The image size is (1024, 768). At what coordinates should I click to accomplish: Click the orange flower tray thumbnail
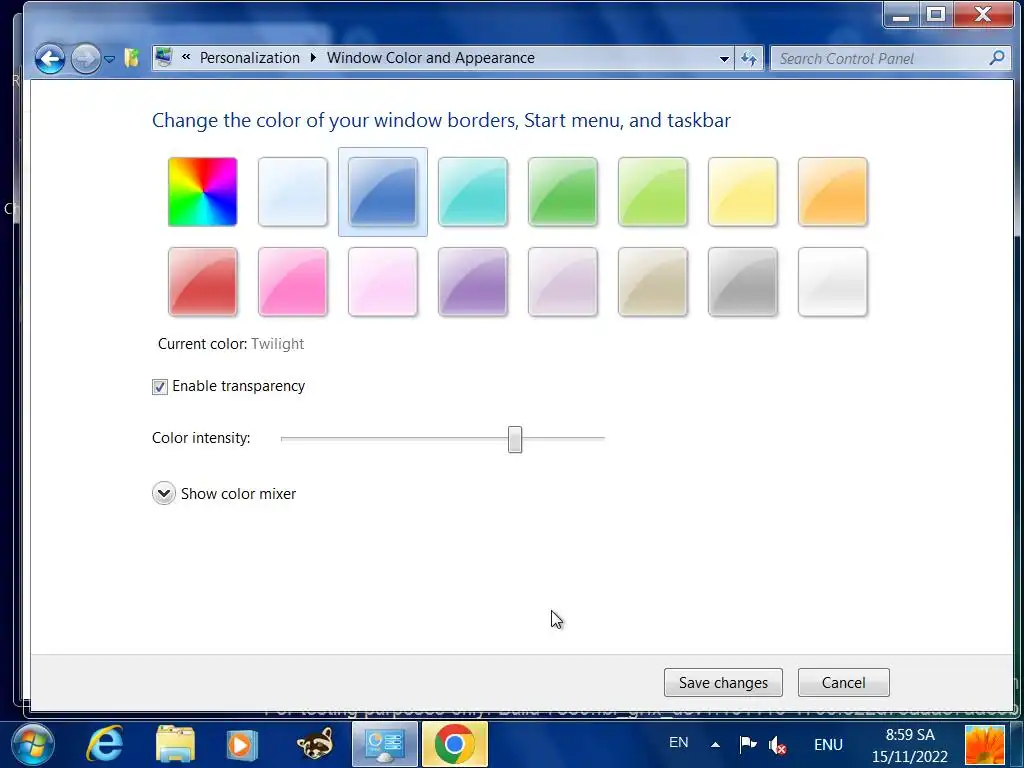pos(985,745)
